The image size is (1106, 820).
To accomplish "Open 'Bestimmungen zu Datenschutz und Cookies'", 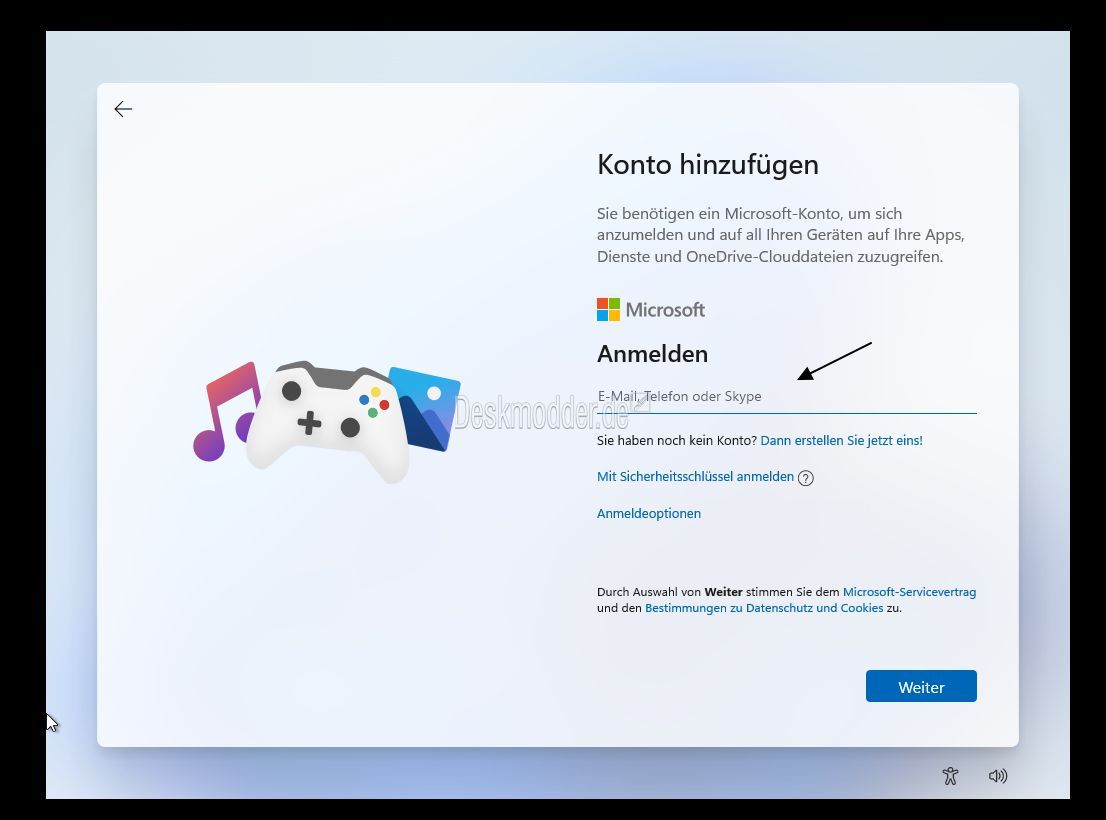I will click(x=764, y=608).
